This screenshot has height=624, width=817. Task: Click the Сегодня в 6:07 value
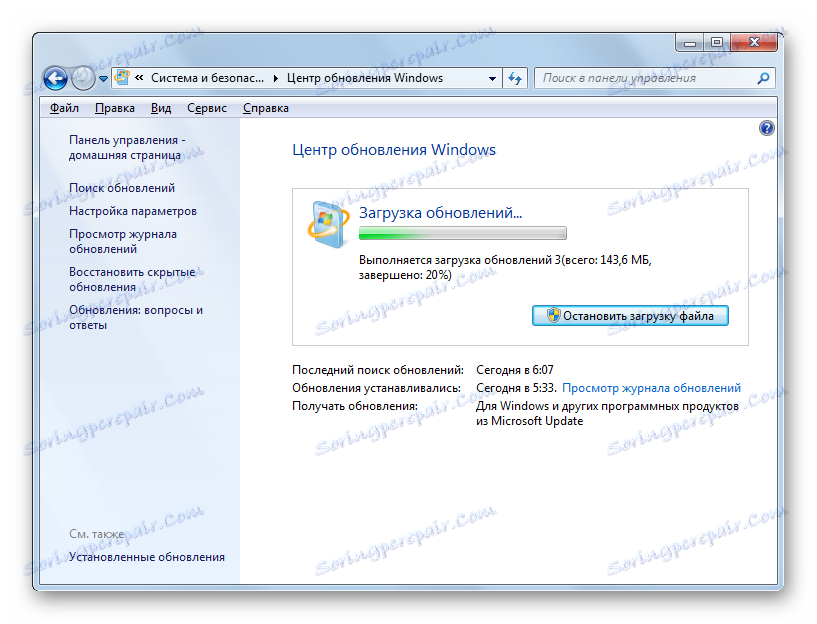pyautogui.click(x=515, y=370)
